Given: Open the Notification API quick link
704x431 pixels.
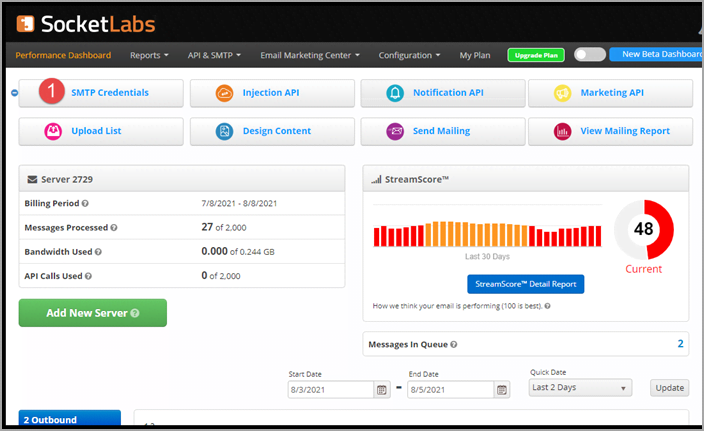Looking at the screenshot, I should [x=443, y=93].
